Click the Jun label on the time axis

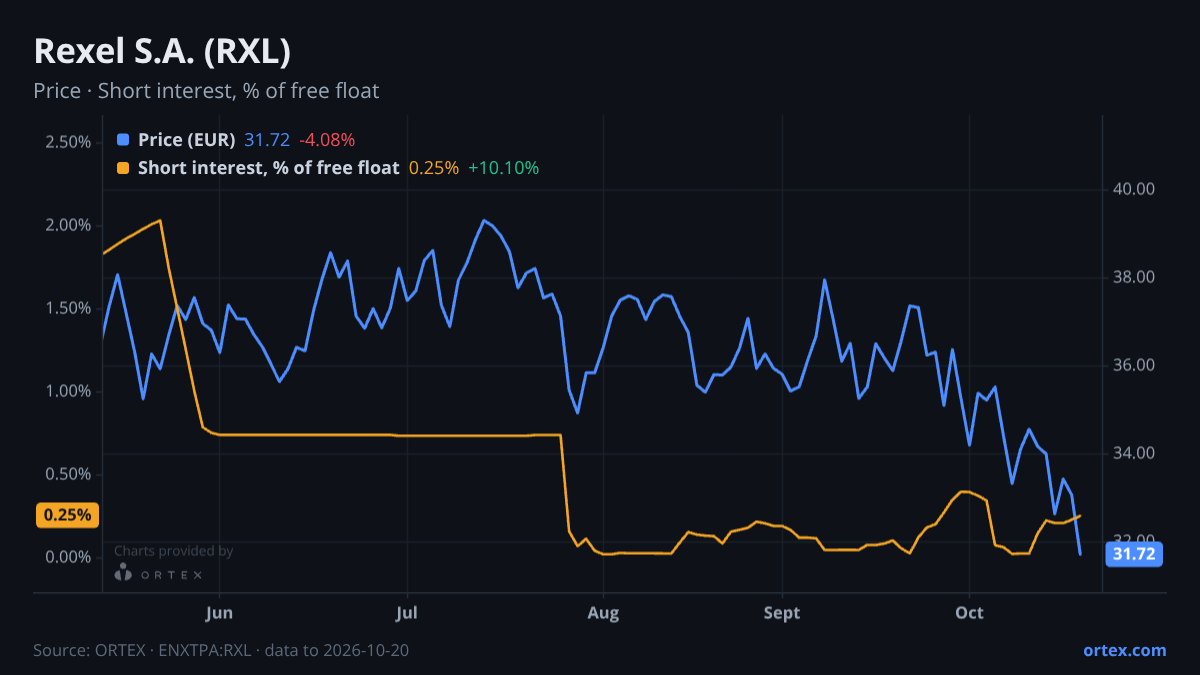coord(218,613)
